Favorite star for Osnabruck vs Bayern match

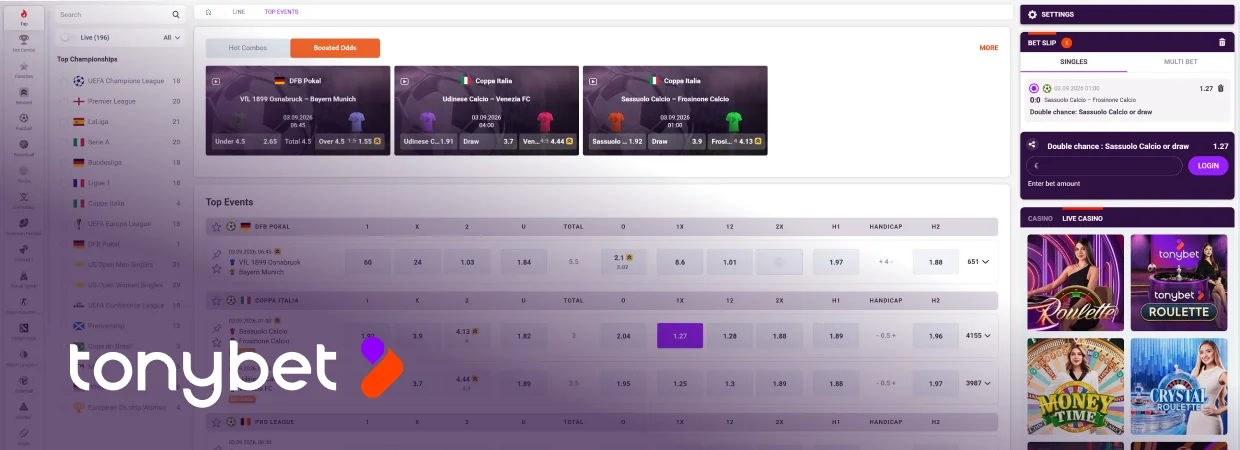216,269
